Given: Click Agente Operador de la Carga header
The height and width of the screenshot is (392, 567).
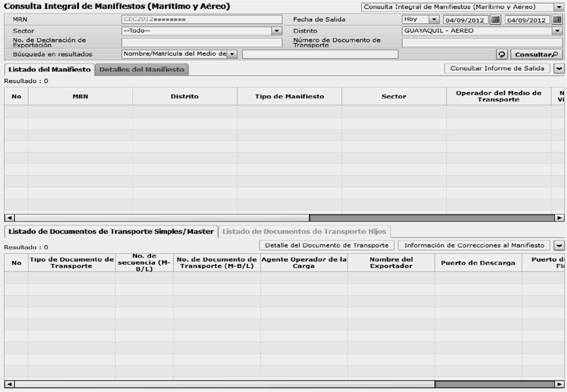Looking at the screenshot, I should [304, 263].
